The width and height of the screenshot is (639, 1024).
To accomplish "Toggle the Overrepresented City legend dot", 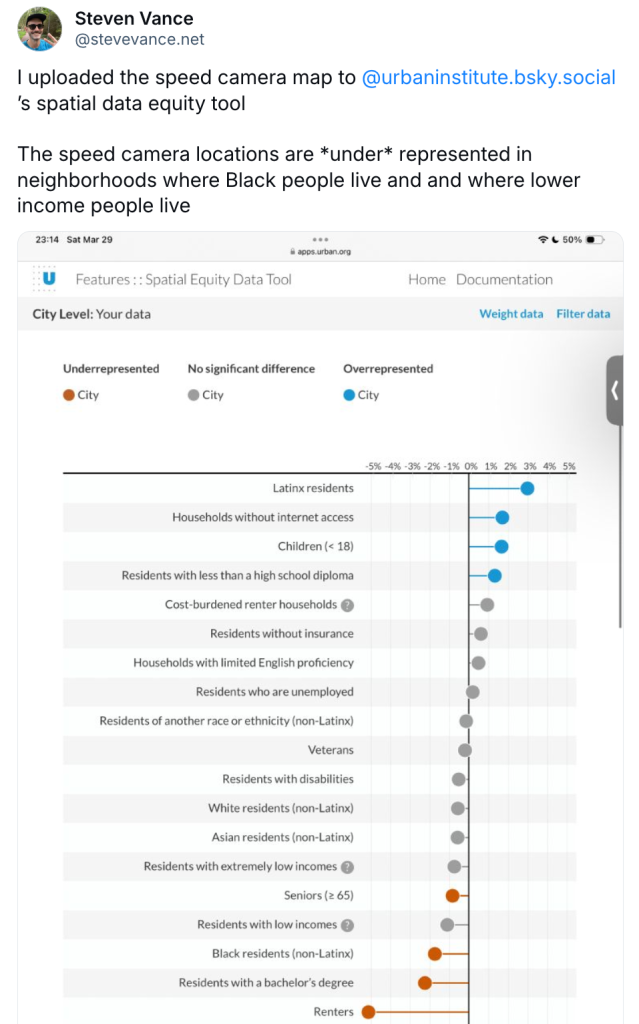I will tap(349, 395).
